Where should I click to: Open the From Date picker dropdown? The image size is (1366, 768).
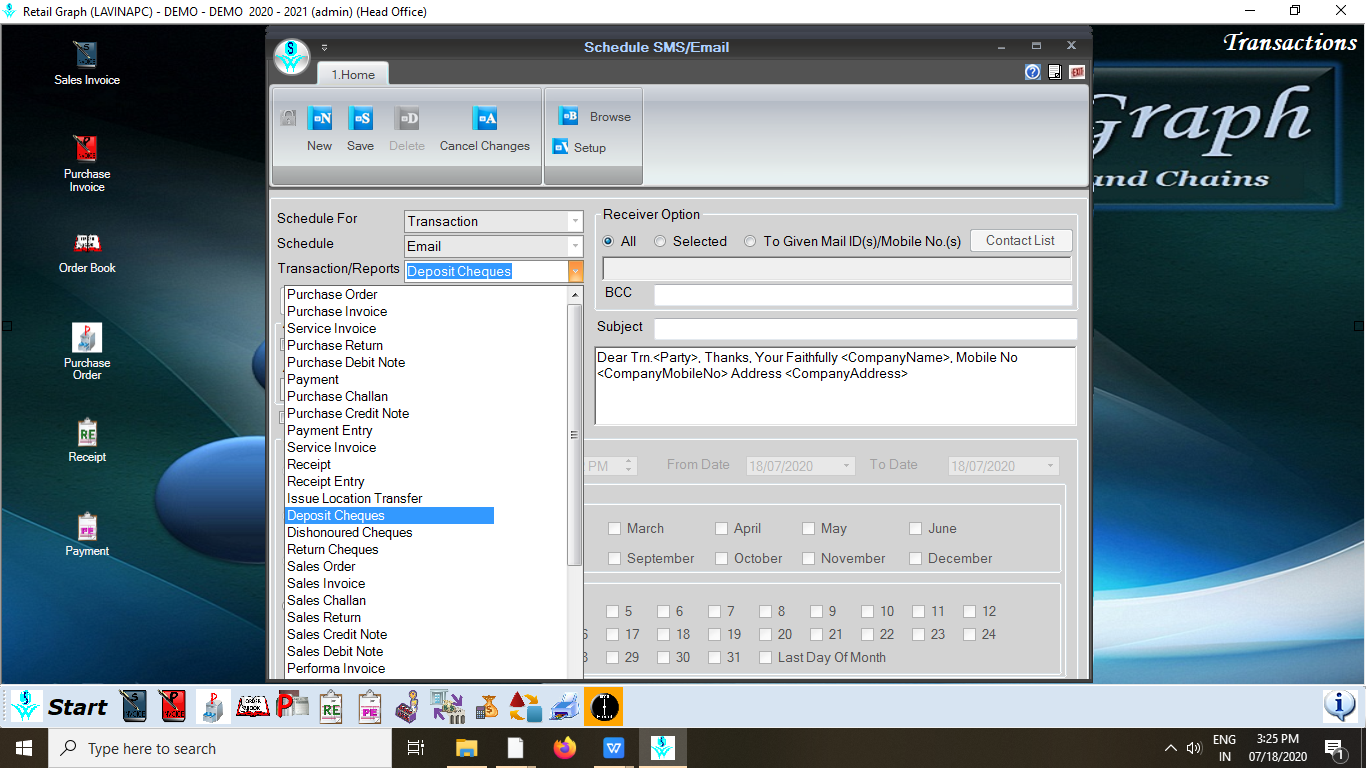coord(847,466)
